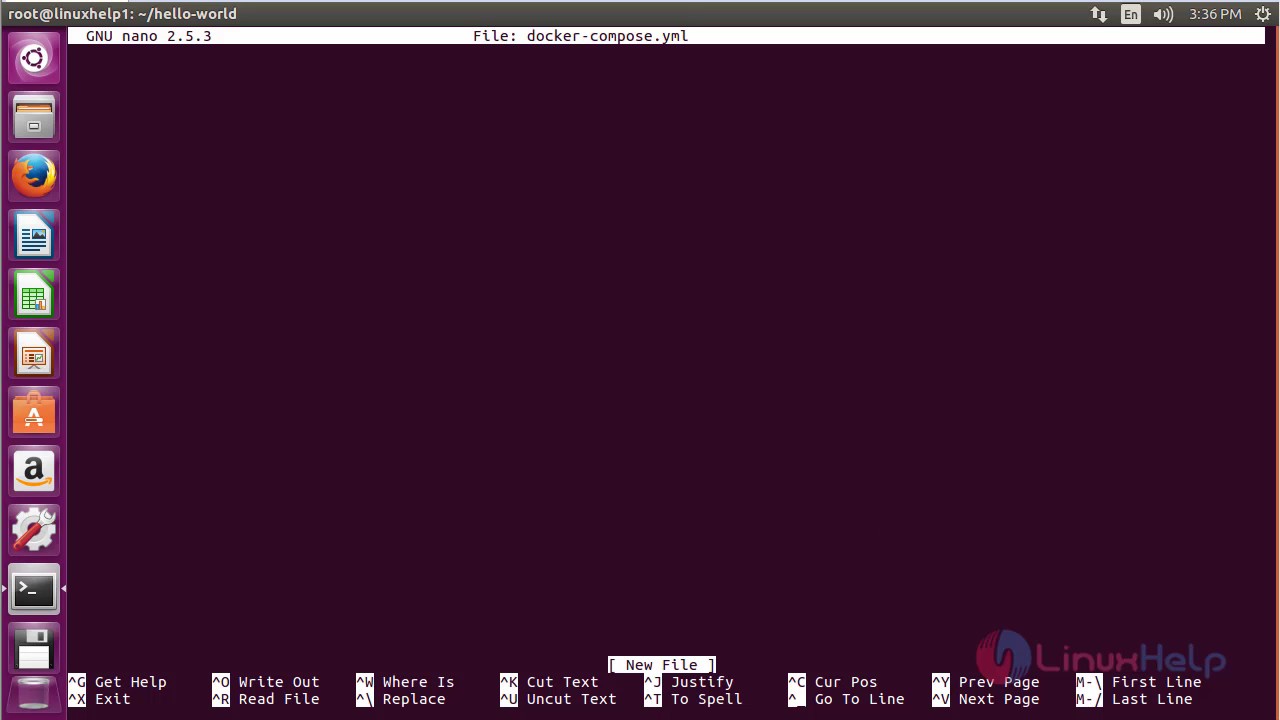The image size is (1280, 720).
Task: Open the 3:36 PM clock menu
Action: [x=1215, y=14]
